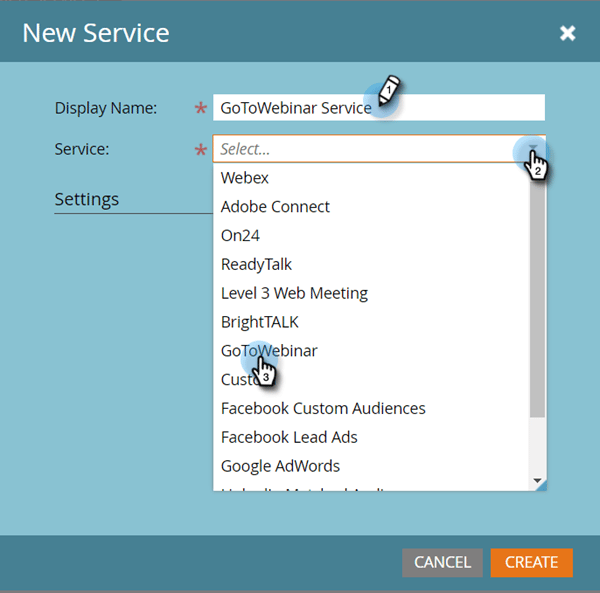Choose Level 3 Web Meeting
The width and height of the screenshot is (600, 593).
tap(371, 293)
